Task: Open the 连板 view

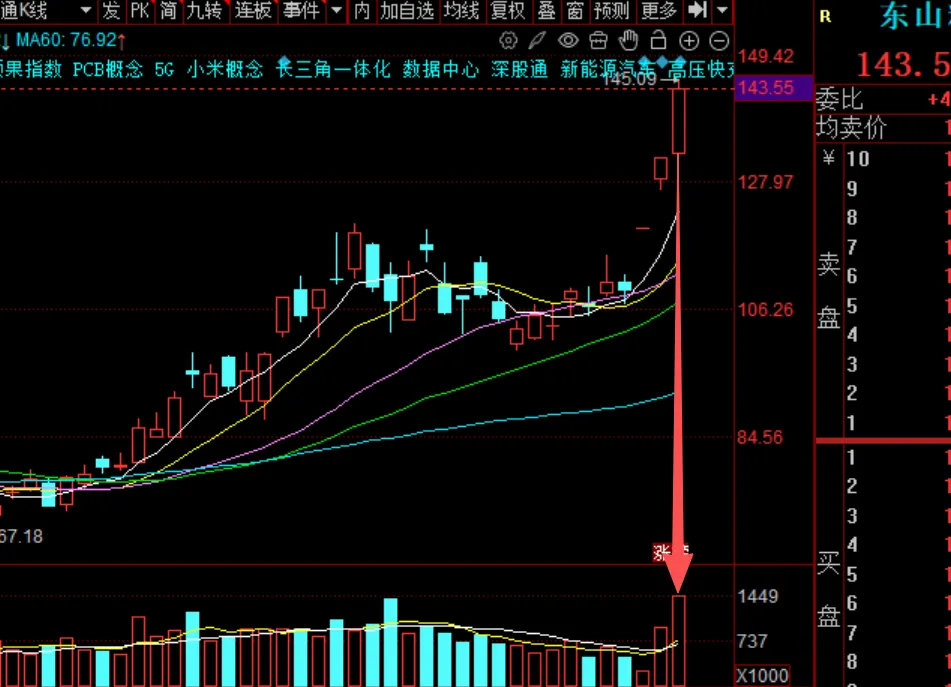Action: 253,10
